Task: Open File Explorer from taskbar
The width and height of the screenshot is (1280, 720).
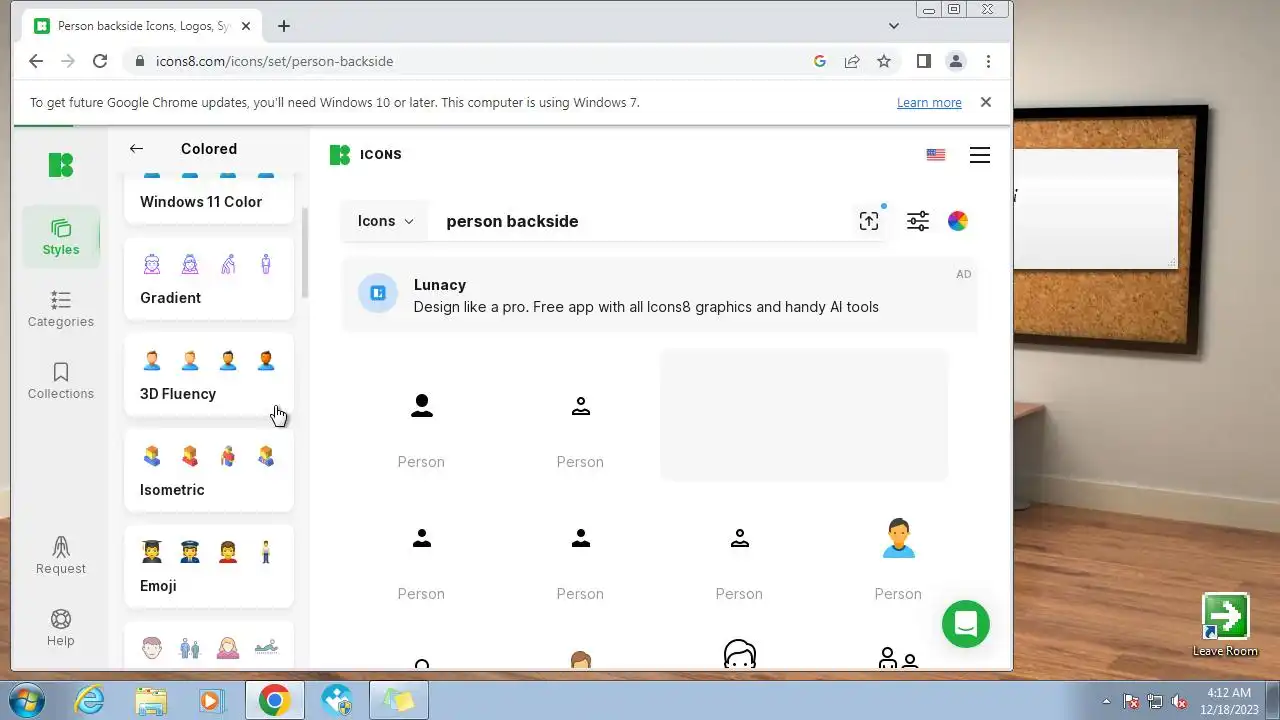Action: (151, 700)
